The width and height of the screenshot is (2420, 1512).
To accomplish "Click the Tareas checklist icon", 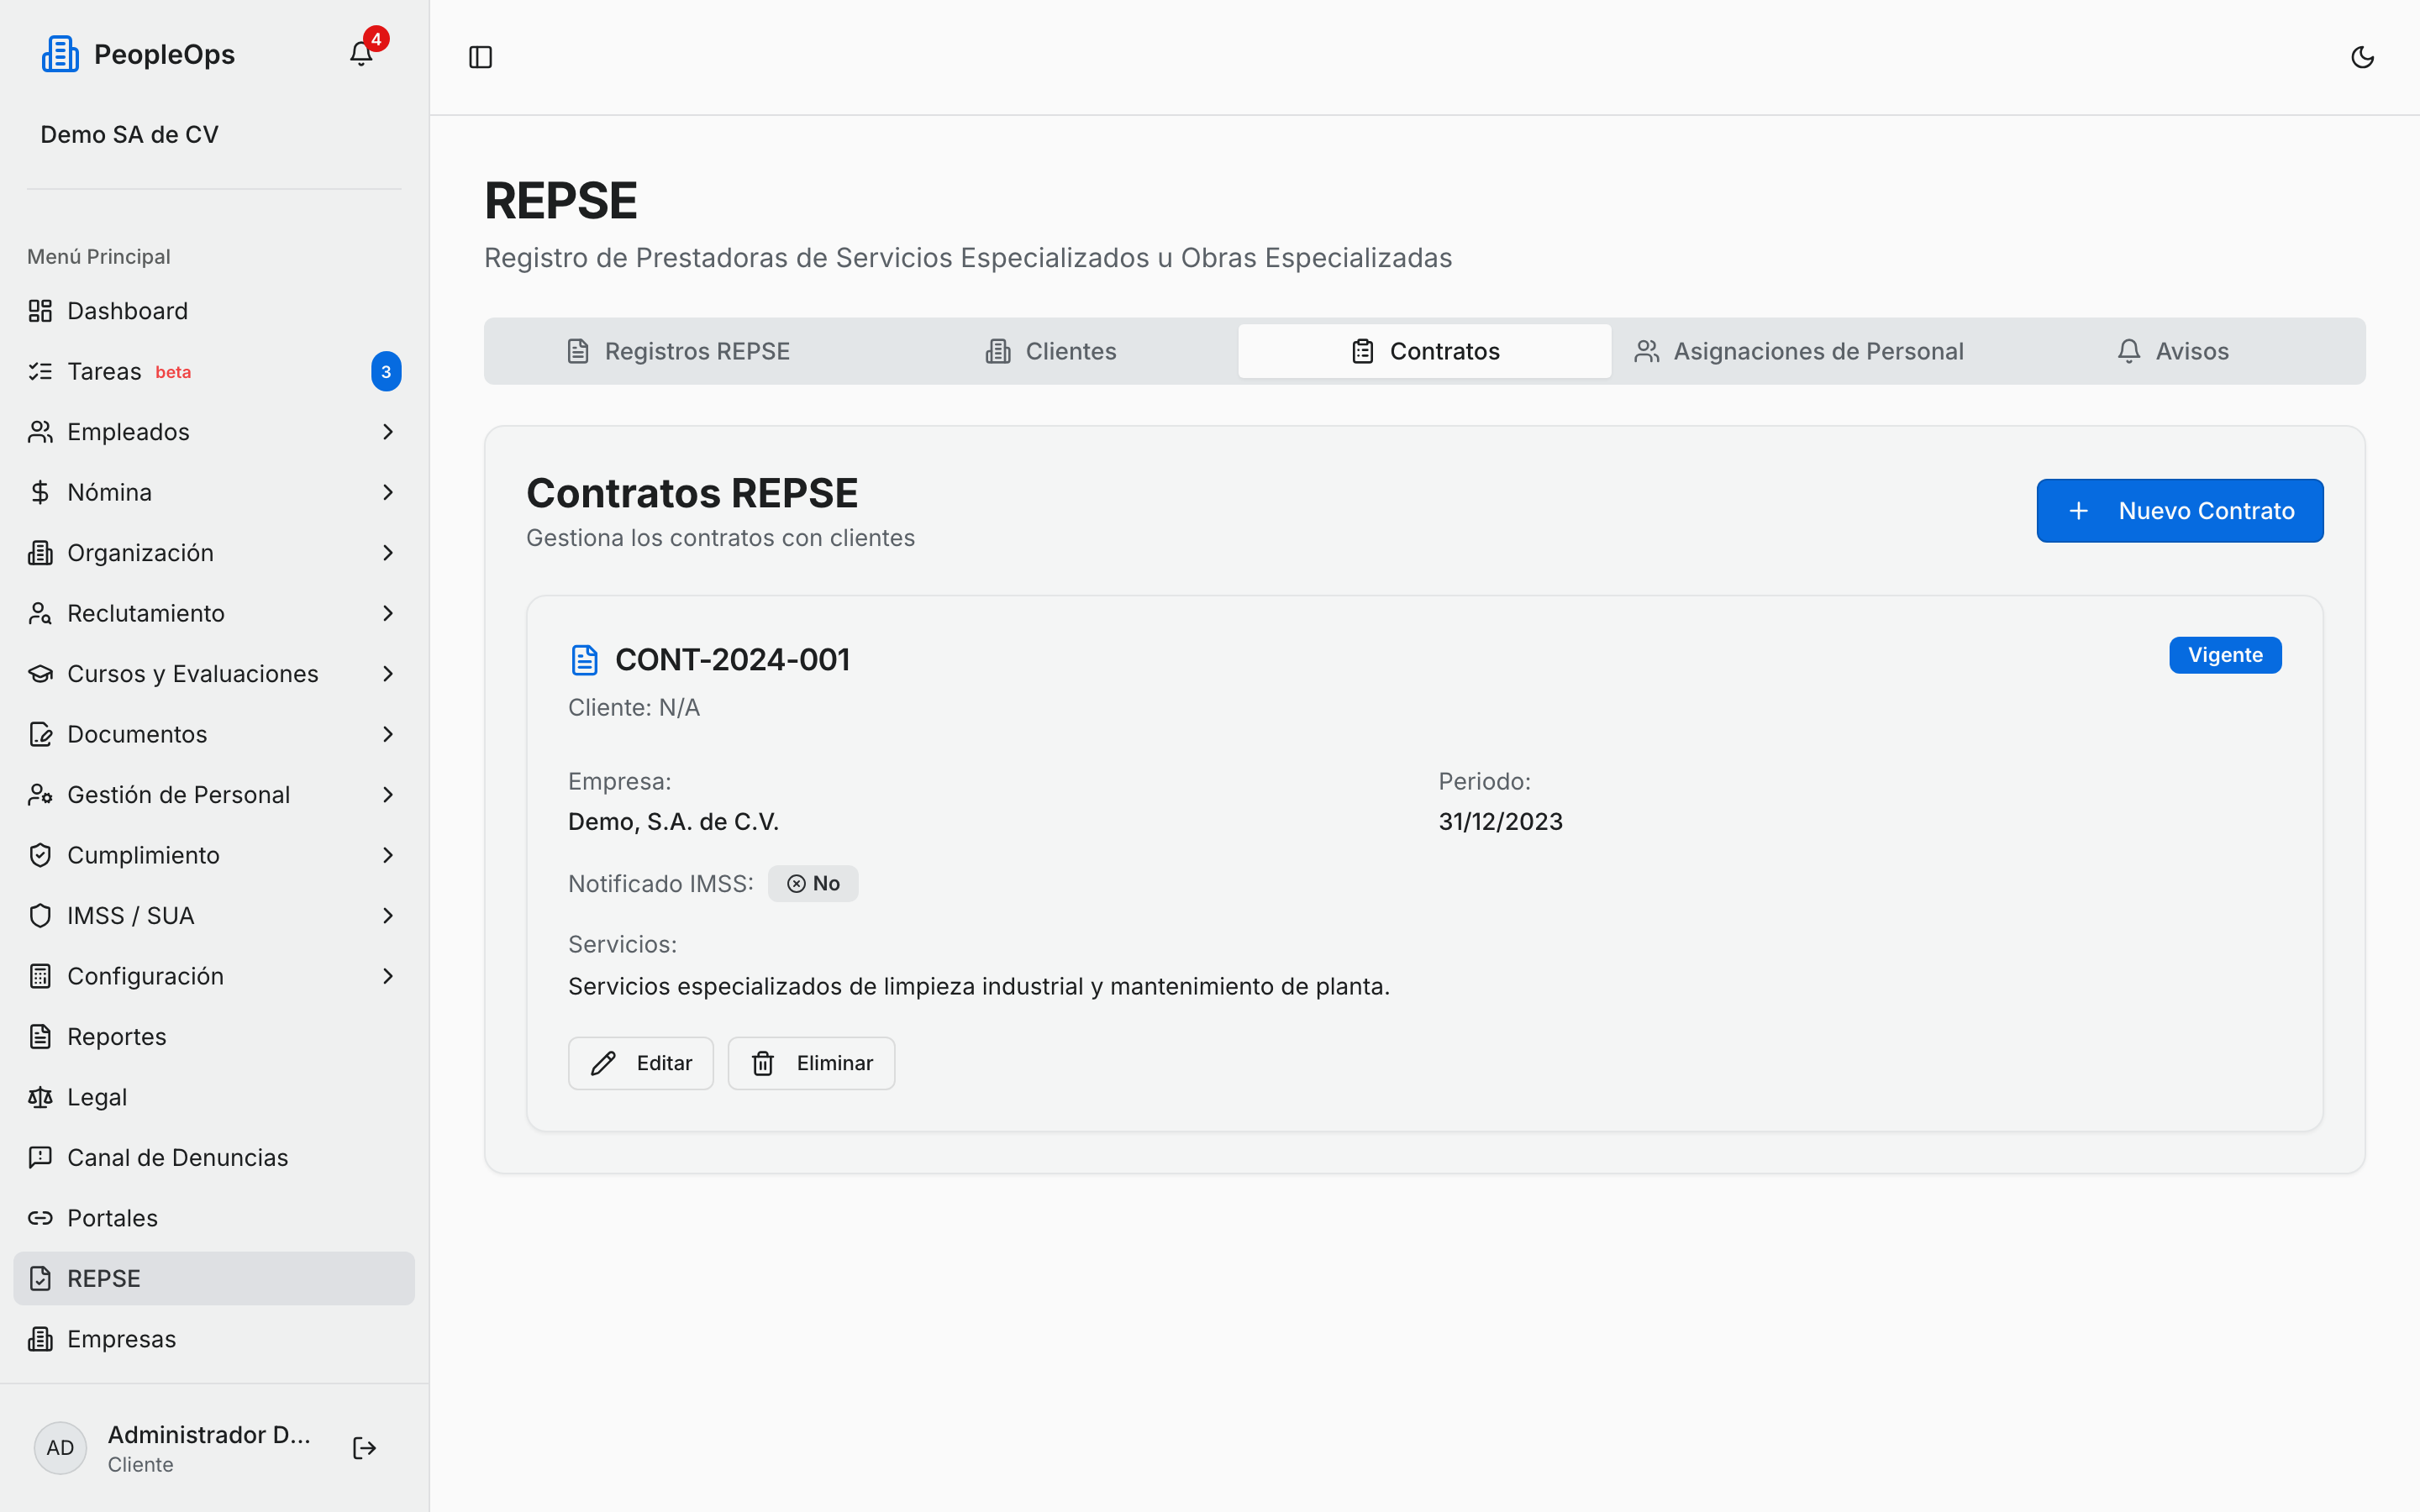I will (40, 371).
